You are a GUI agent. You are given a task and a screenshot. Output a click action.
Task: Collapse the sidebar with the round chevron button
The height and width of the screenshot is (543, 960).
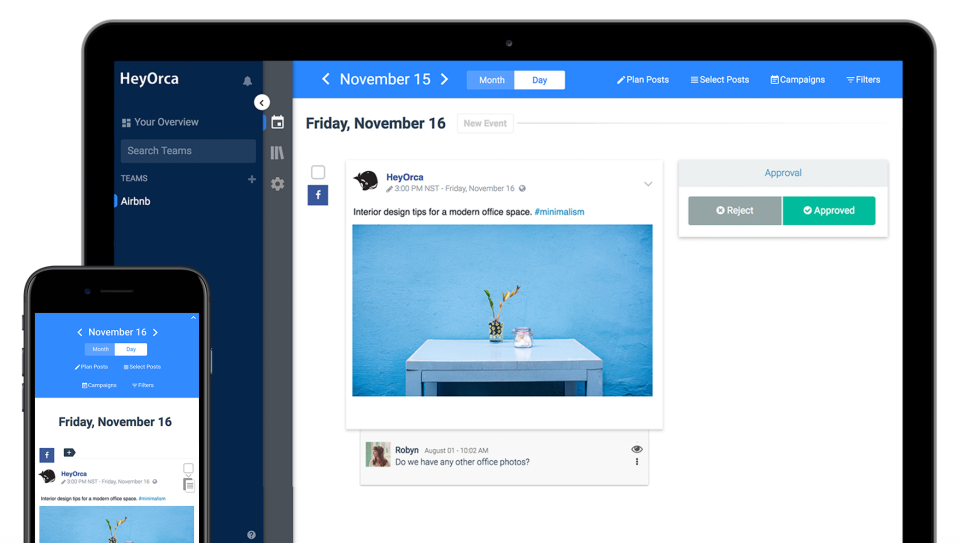(x=262, y=102)
